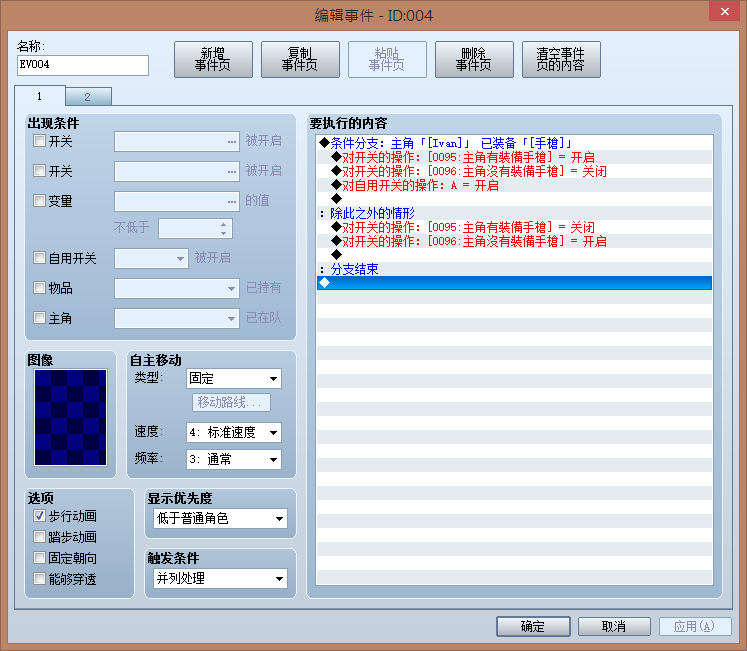
Task: Click the 不低于 value stepper arrows
Action: pyautogui.click(x=223, y=229)
